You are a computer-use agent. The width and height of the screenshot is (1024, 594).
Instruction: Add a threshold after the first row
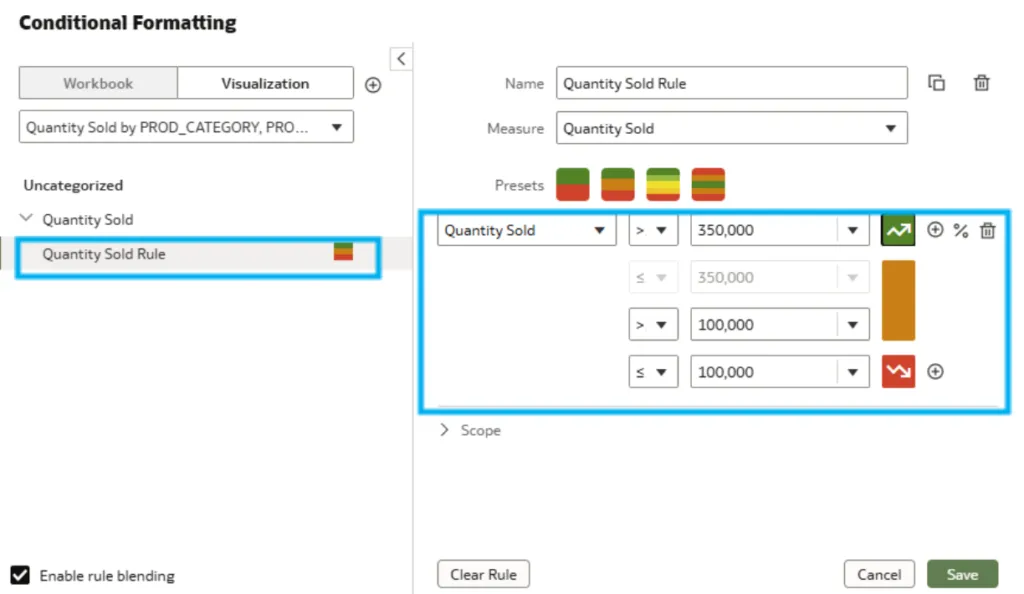[935, 231]
